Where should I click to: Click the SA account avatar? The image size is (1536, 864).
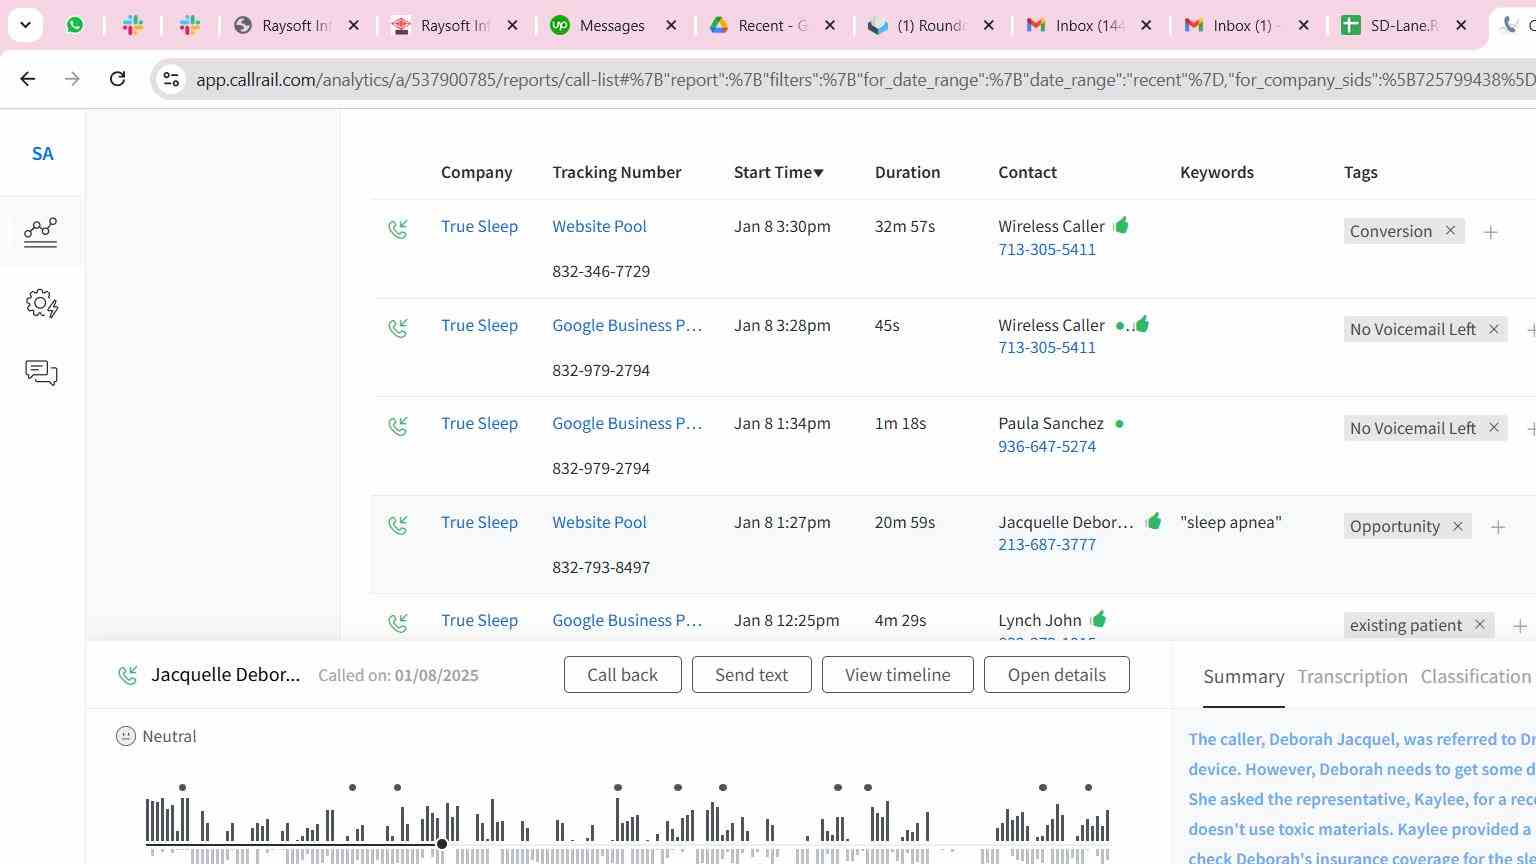tap(42, 154)
